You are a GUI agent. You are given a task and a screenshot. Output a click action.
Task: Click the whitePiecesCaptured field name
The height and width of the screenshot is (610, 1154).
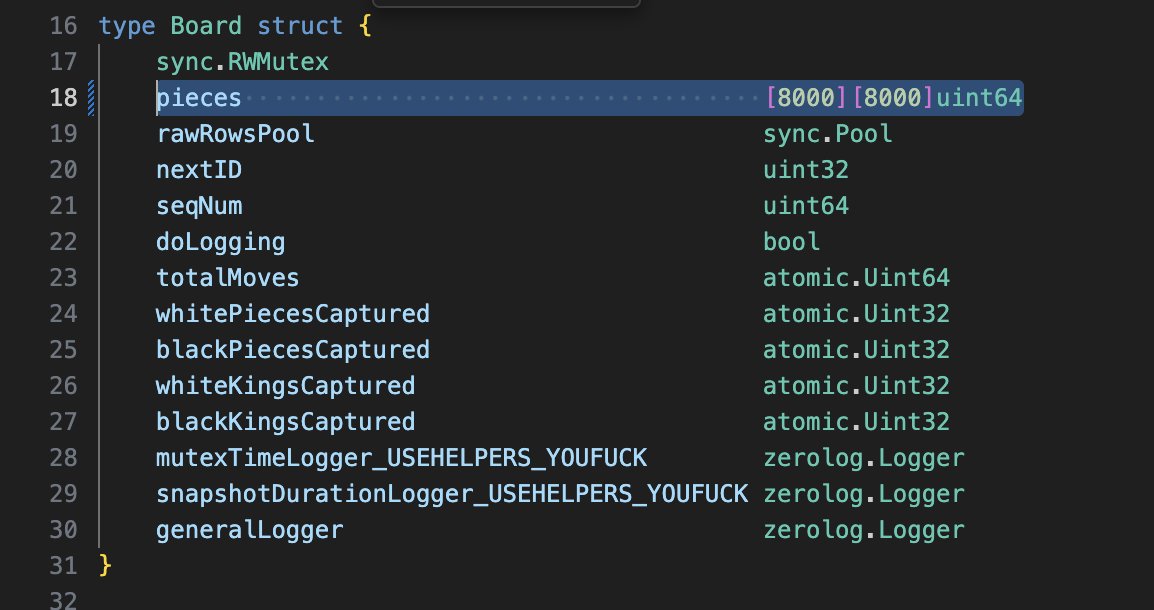tap(293, 314)
